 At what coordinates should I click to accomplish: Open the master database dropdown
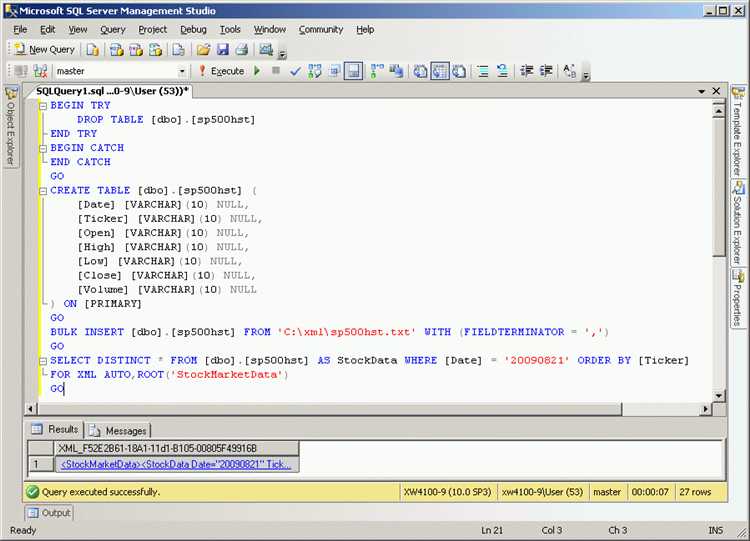click(182, 71)
